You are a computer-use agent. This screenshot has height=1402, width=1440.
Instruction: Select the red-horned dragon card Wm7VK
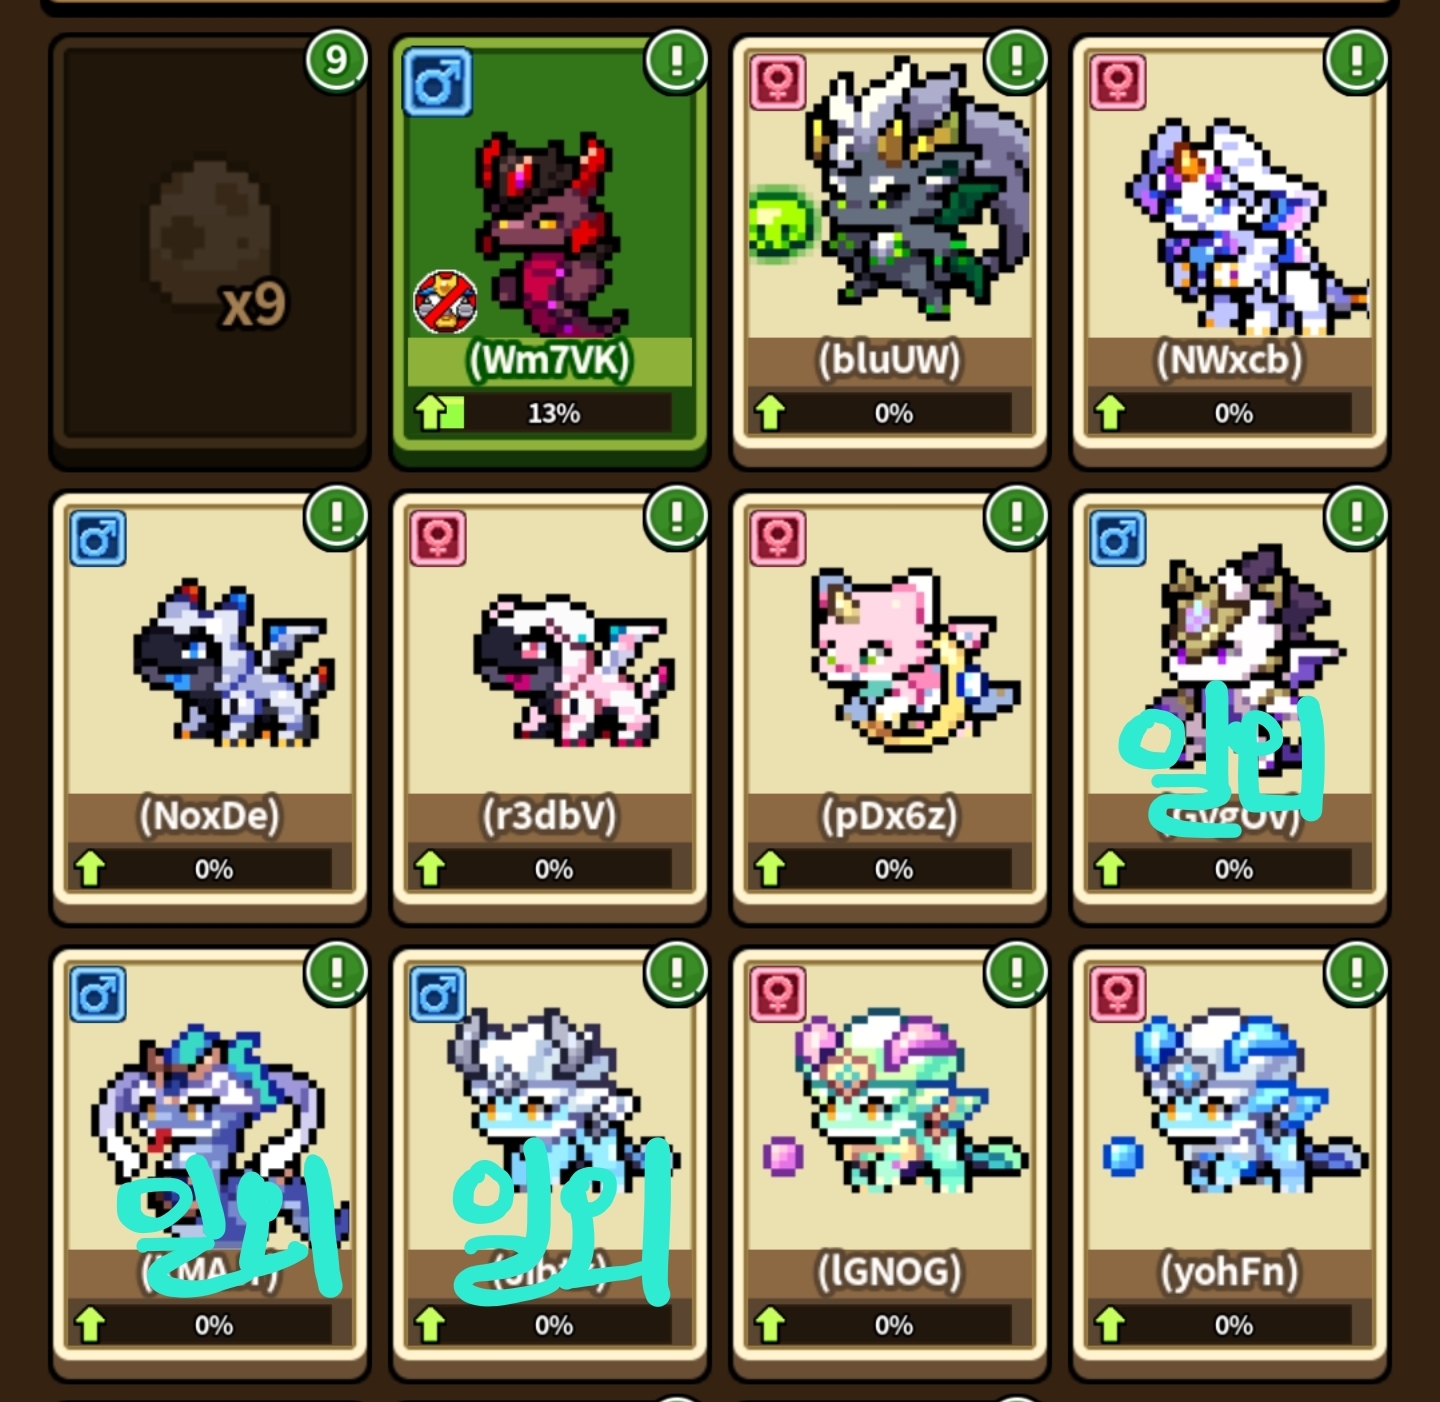tap(550, 250)
